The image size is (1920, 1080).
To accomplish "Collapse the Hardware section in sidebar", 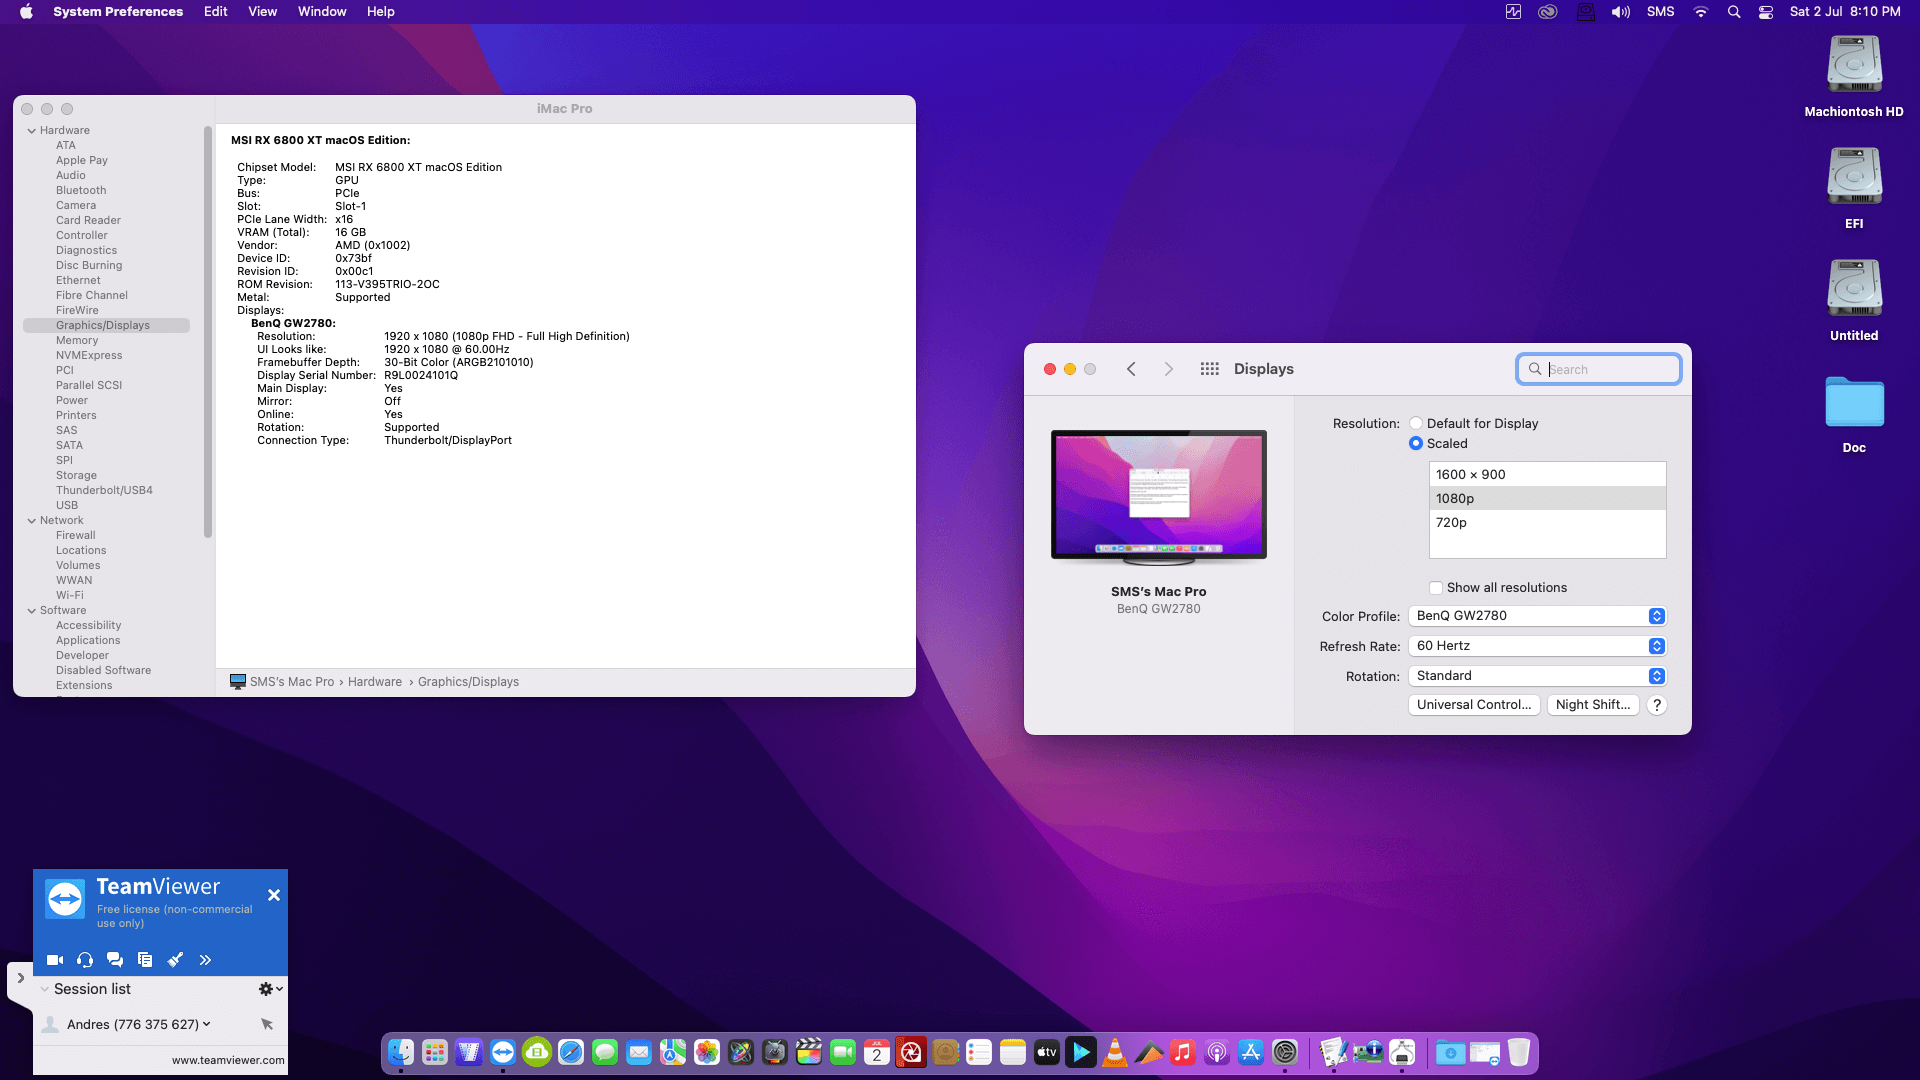I will pos(32,131).
